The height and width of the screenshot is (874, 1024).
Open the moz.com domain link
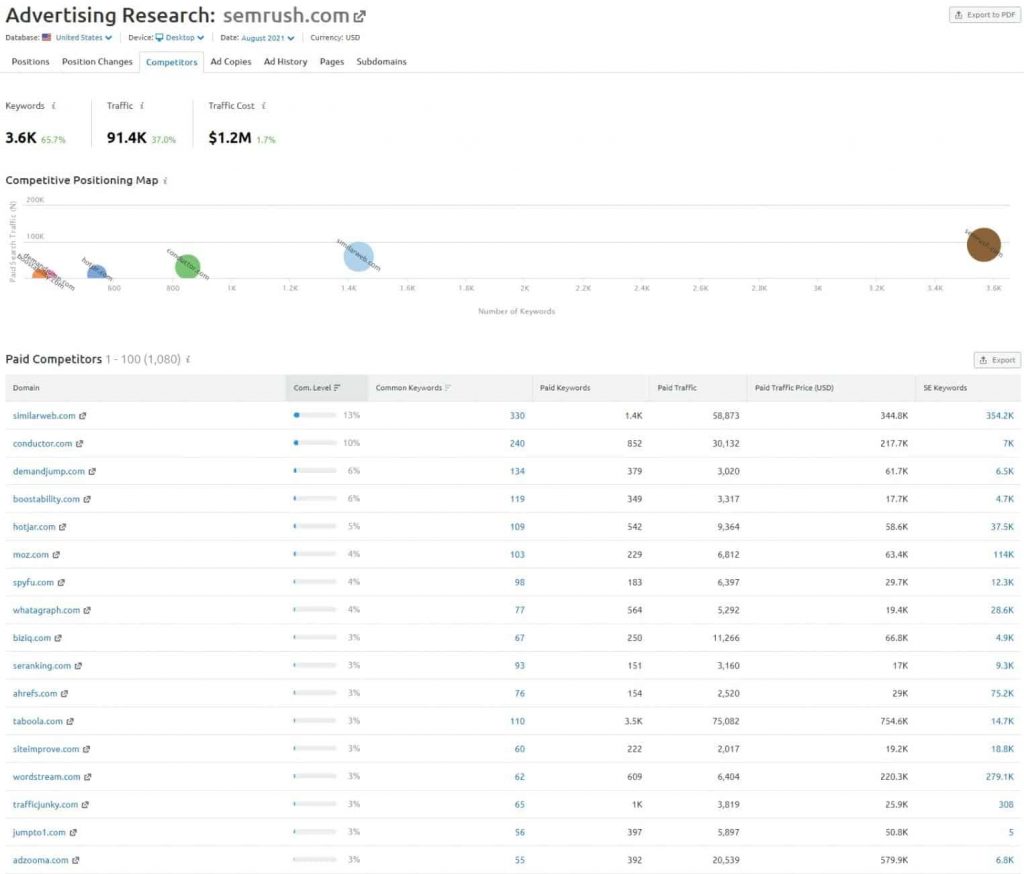coord(31,555)
